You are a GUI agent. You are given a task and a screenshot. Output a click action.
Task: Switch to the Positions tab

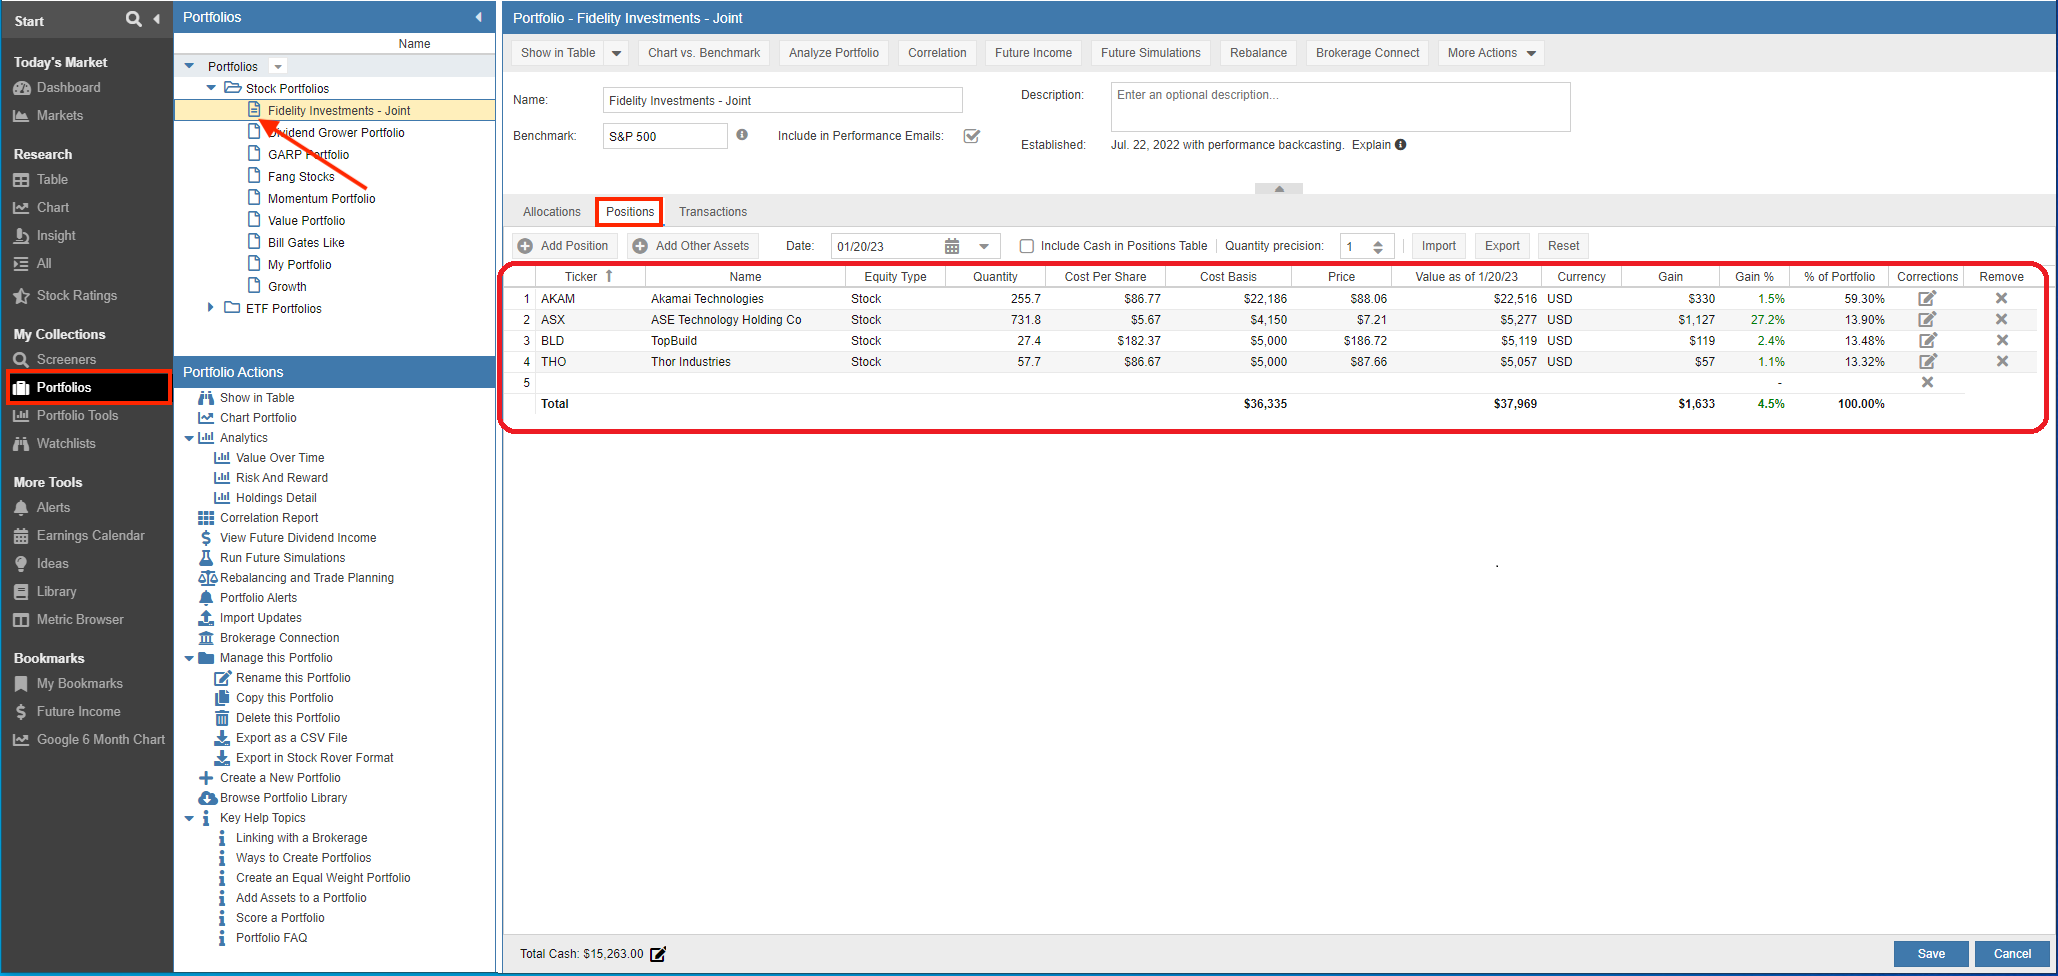pyautogui.click(x=630, y=212)
